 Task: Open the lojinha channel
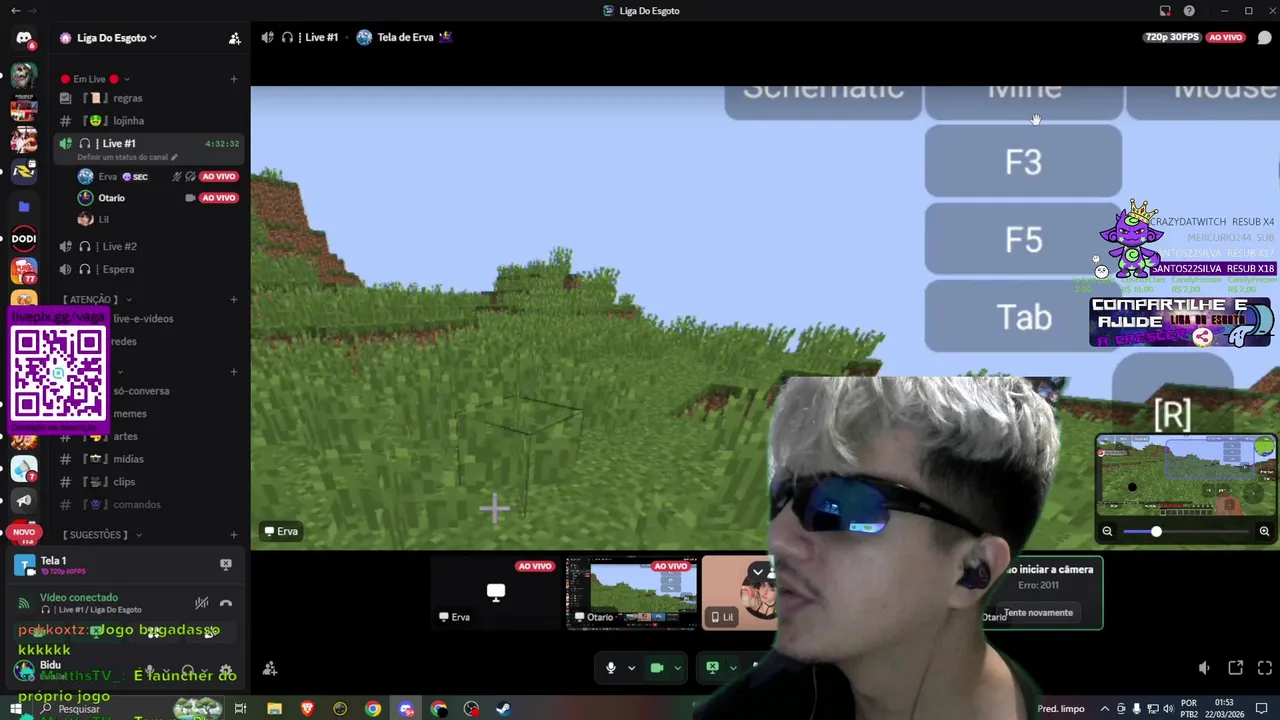point(150,121)
